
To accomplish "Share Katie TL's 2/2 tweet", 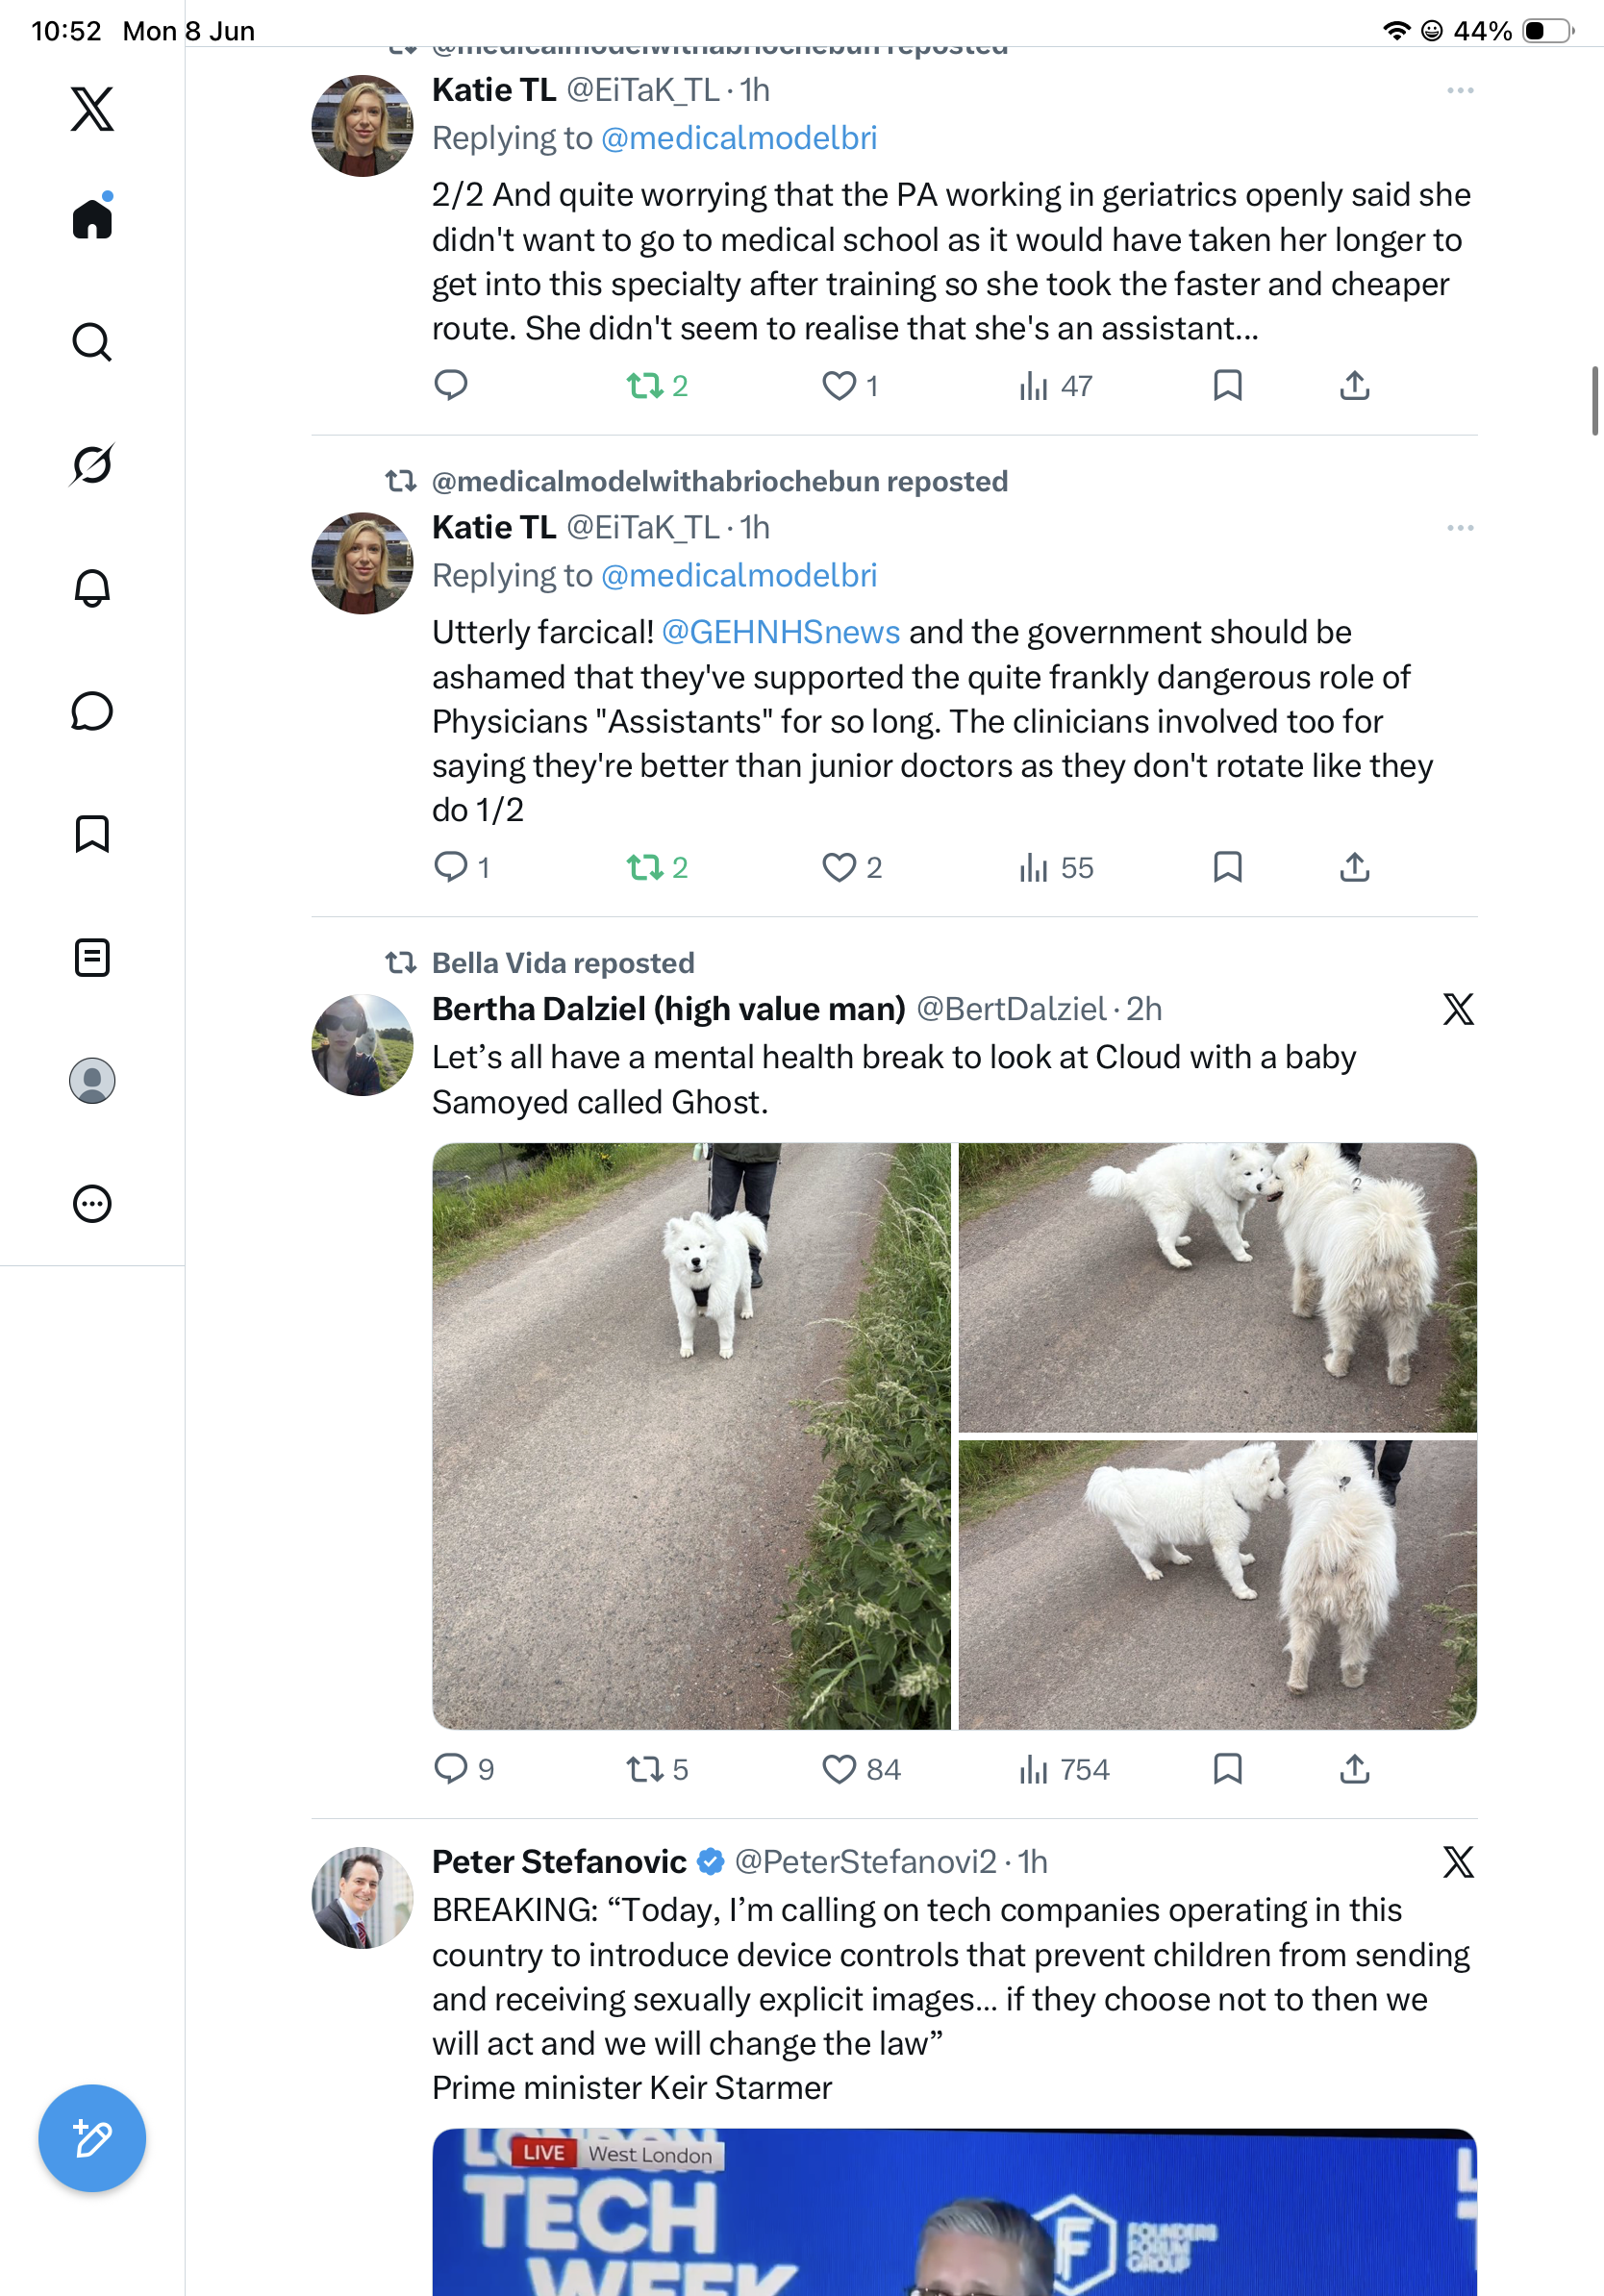I will click(1354, 385).
